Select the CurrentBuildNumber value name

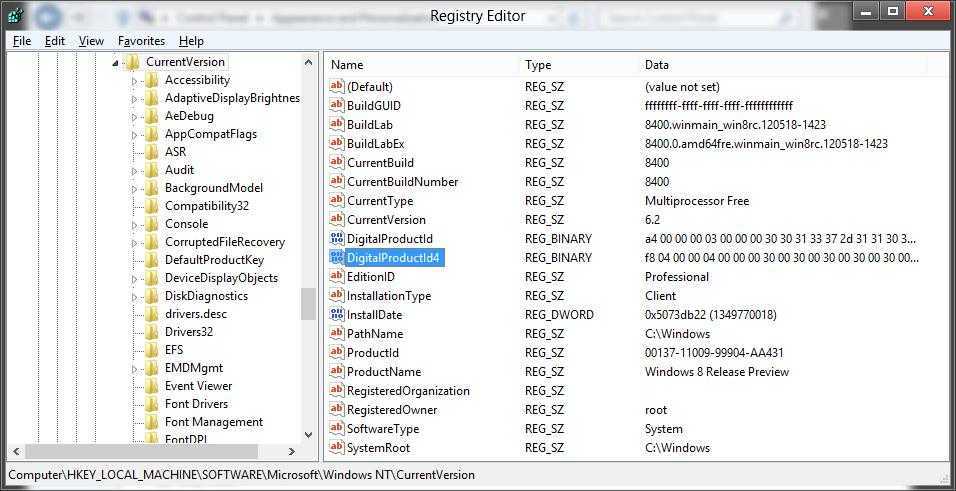[402, 181]
